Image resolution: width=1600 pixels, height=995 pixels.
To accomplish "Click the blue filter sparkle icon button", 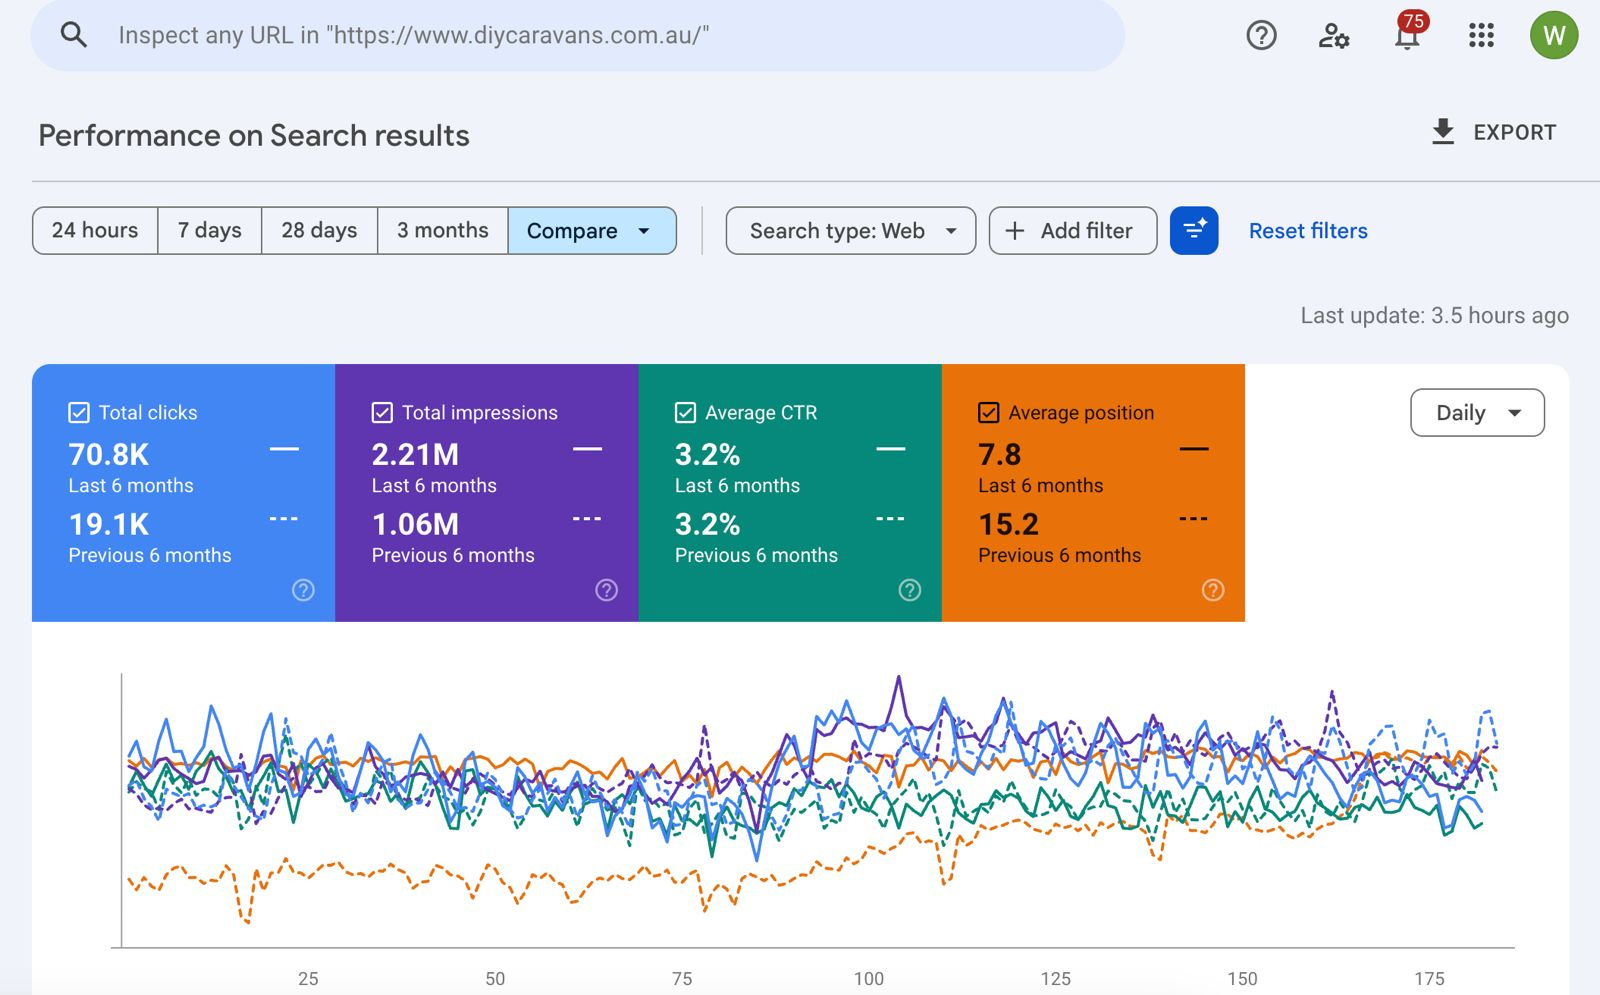I will pyautogui.click(x=1194, y=231).
